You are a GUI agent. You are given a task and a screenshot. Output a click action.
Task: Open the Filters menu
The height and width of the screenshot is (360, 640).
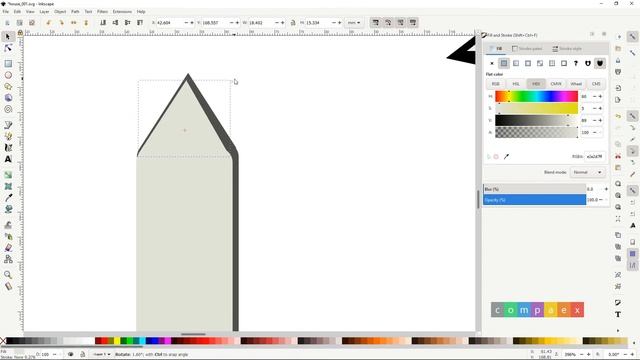pyautogui.click(x=102, y=11)
